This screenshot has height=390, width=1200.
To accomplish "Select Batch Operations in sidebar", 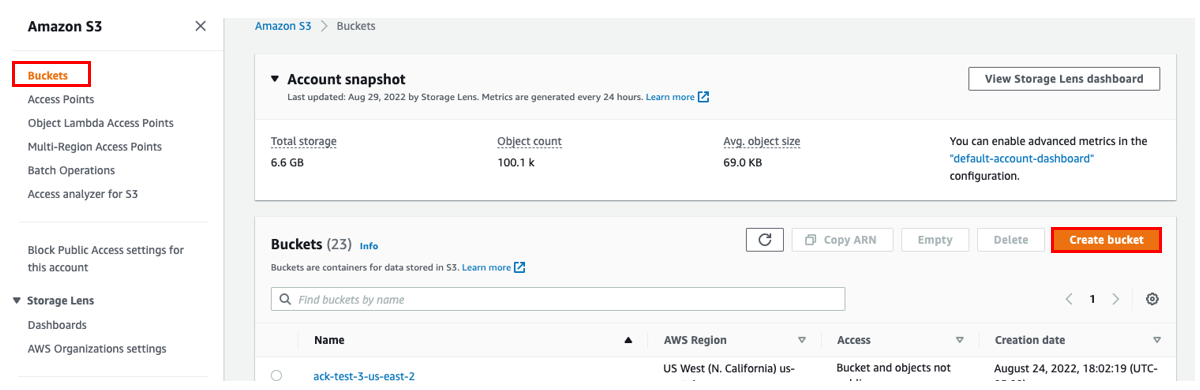I will coord(71,170).
